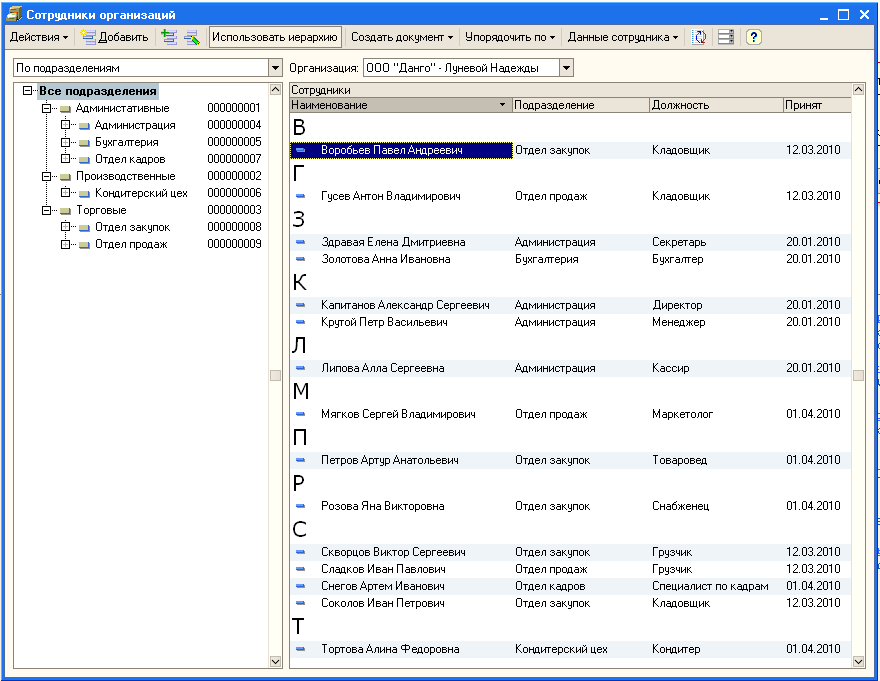Open the Создать документ menu
Image resolution: width=880 pixels, height=681 pixels.
tap(401, 37)
